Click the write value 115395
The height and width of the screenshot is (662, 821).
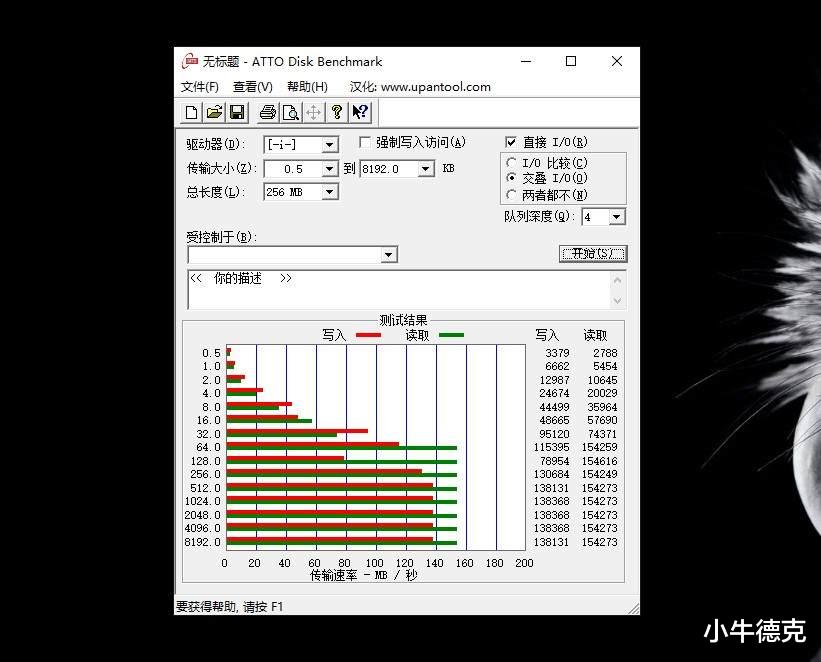pos(551,447)
